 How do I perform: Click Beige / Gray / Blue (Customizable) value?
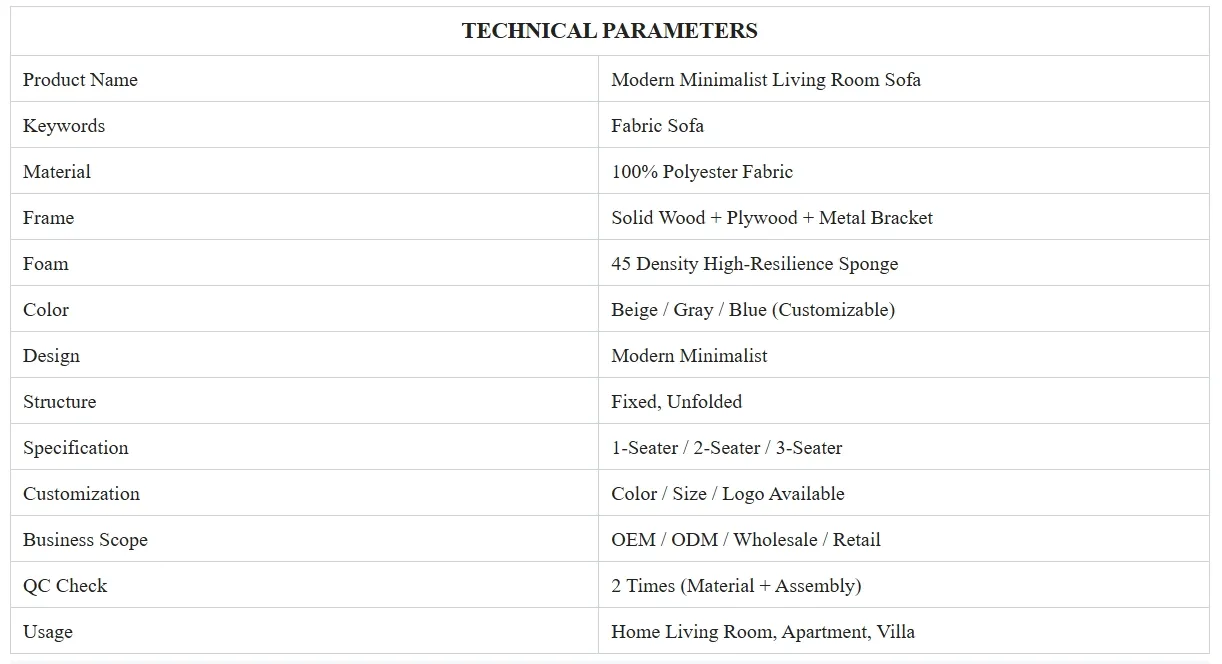click(752, 310)
